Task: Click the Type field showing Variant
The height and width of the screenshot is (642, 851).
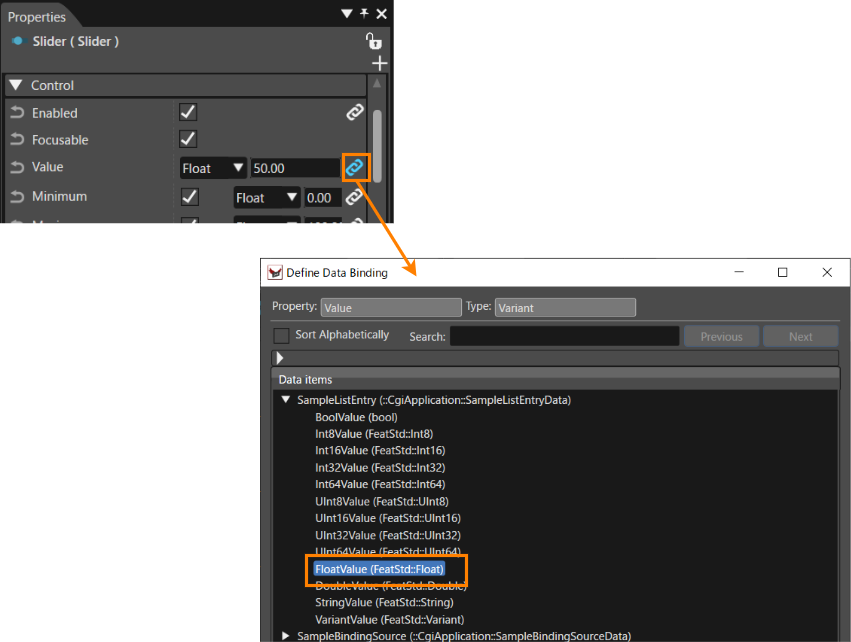Action: (x=565, y=308)
